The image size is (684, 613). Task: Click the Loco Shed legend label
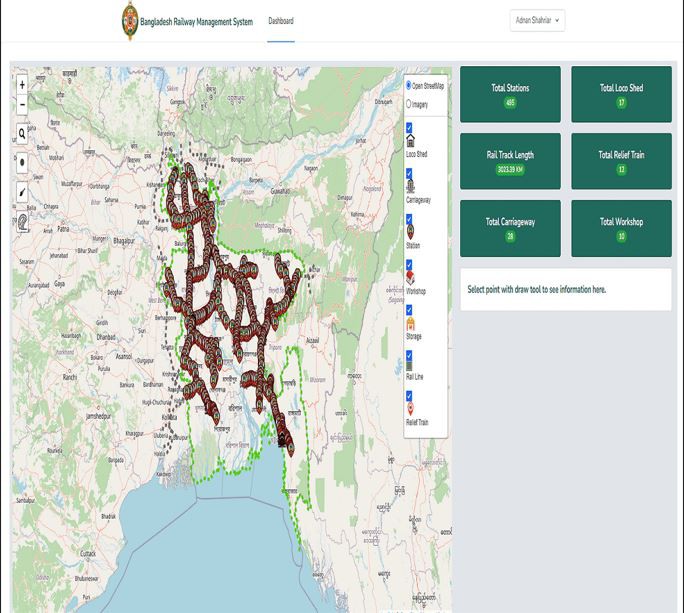417,154
